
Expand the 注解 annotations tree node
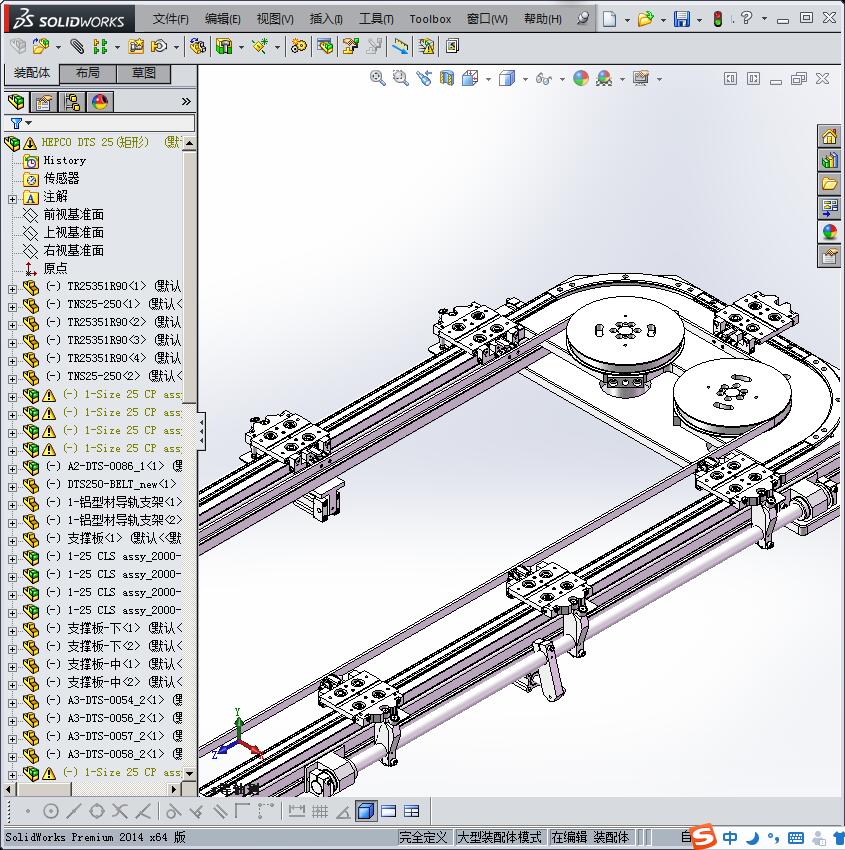pos(12,198)
